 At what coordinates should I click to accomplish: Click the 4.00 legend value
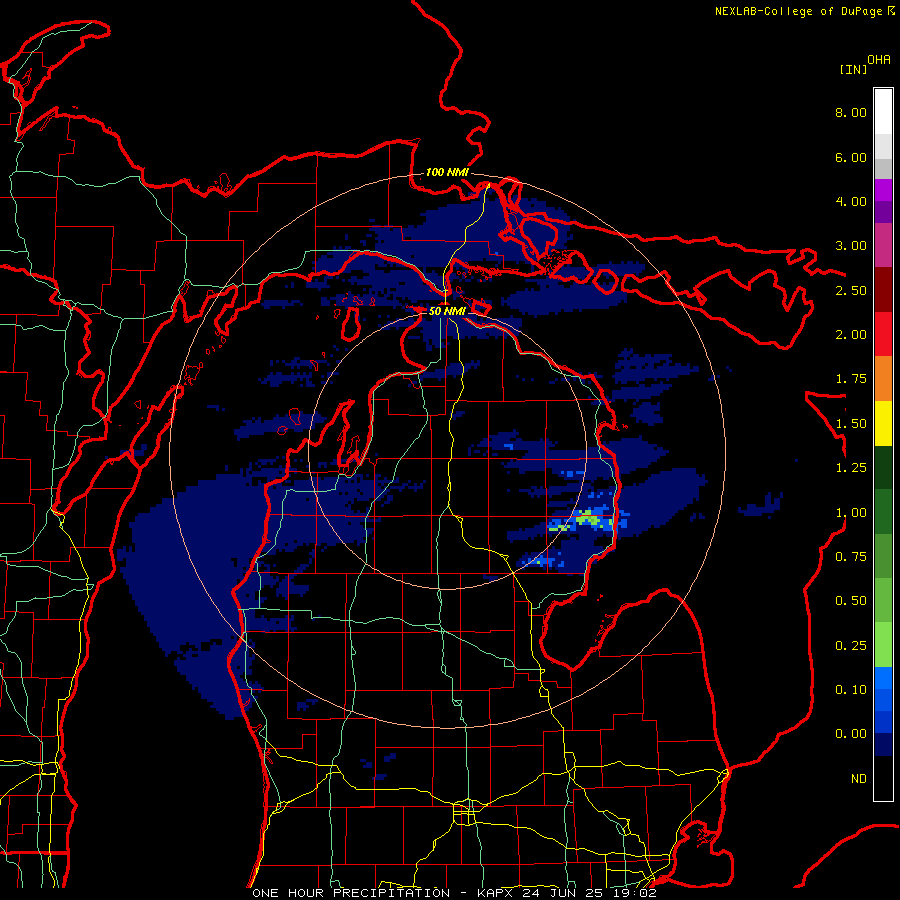tap(851, 201)
